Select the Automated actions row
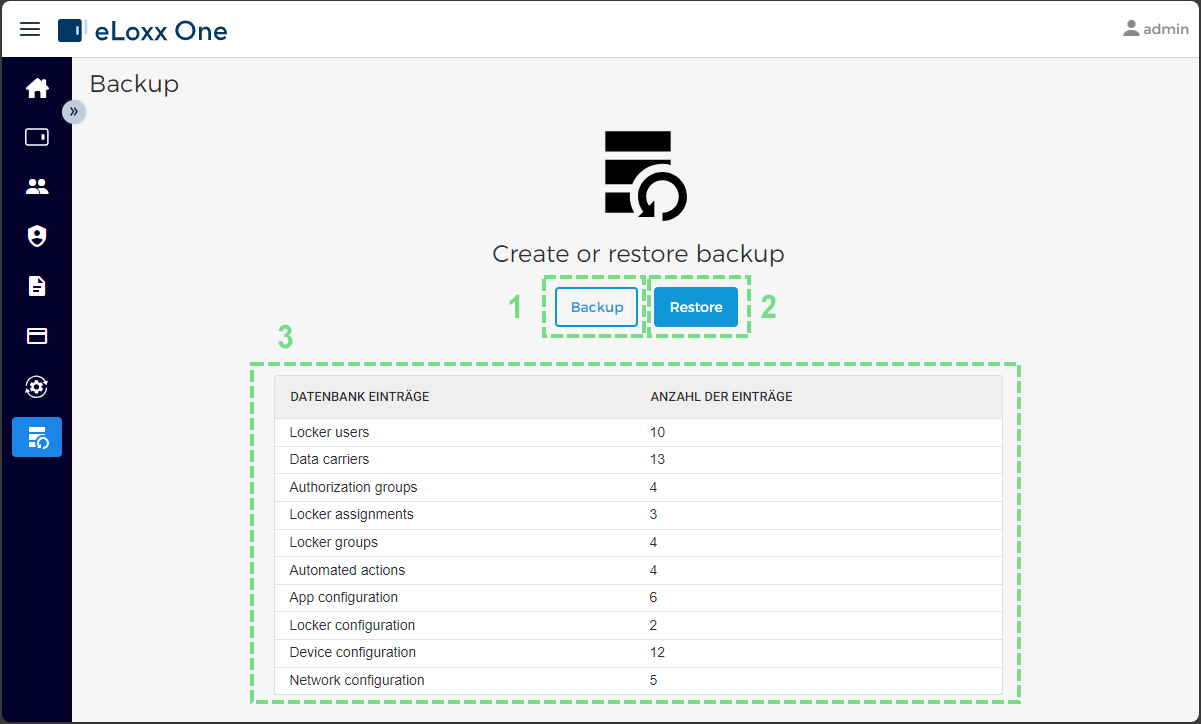 tap(638, 570)
